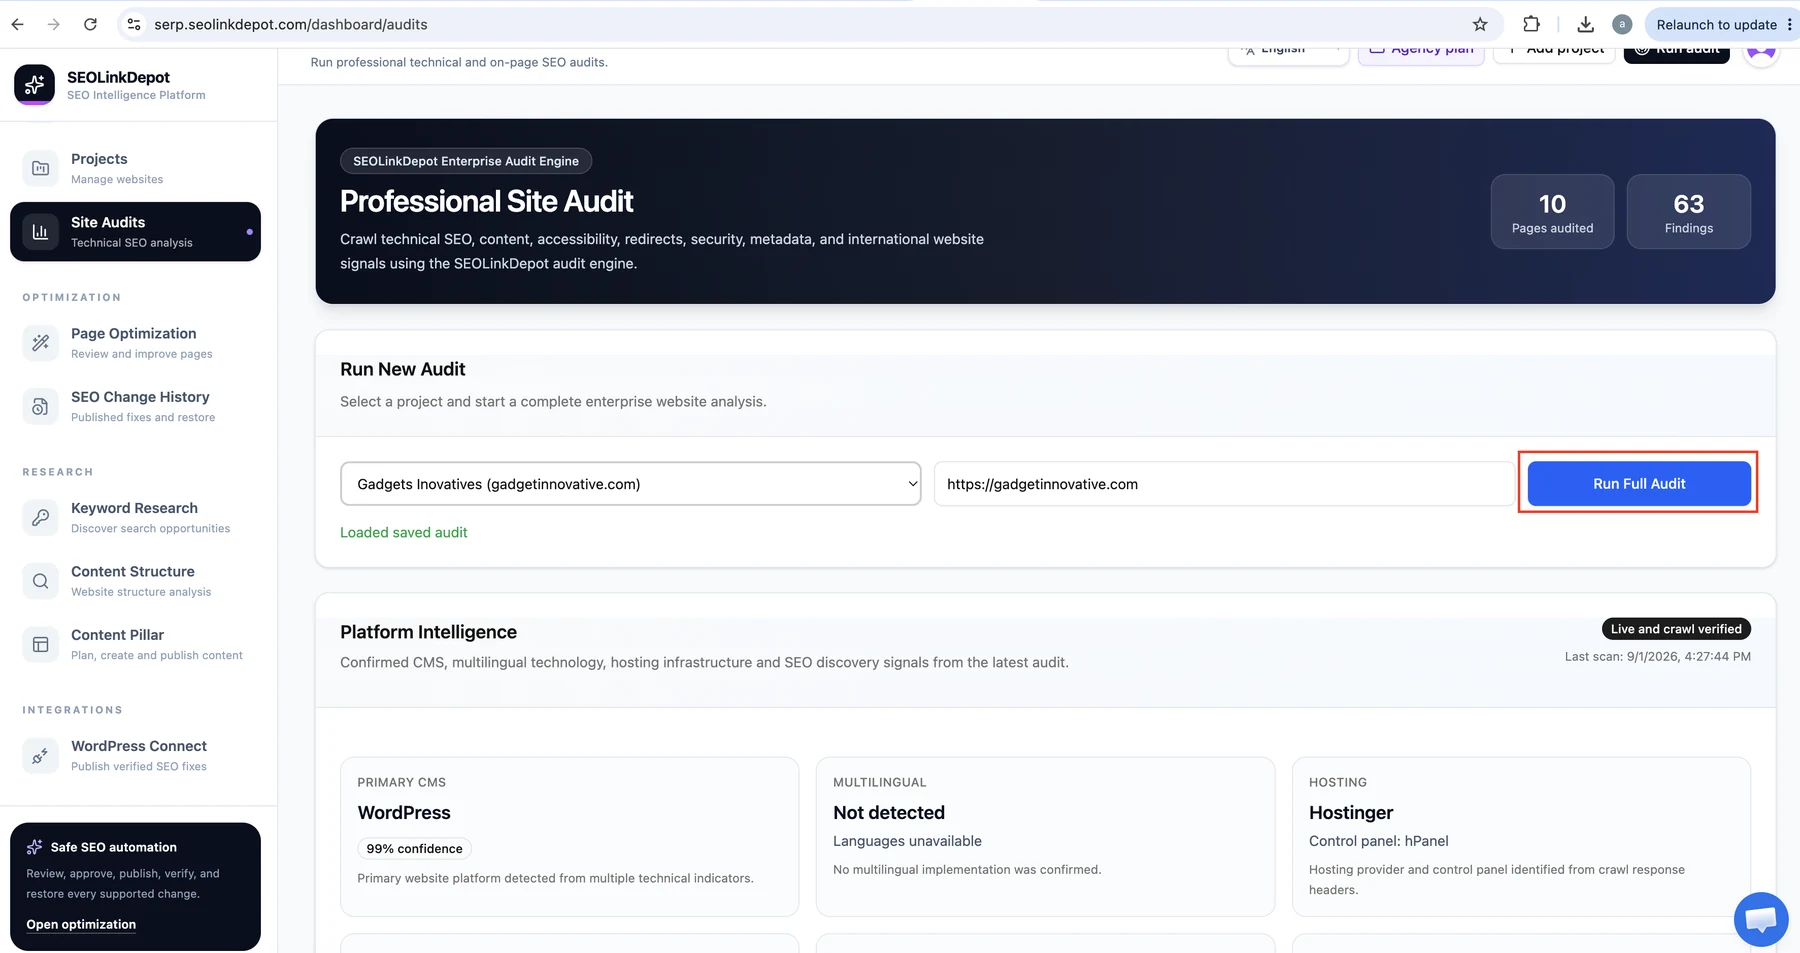The width and height of the screenshot is (1800, 953).
Task: Click the Loaded saved audit message
Action: coord(404,532)
